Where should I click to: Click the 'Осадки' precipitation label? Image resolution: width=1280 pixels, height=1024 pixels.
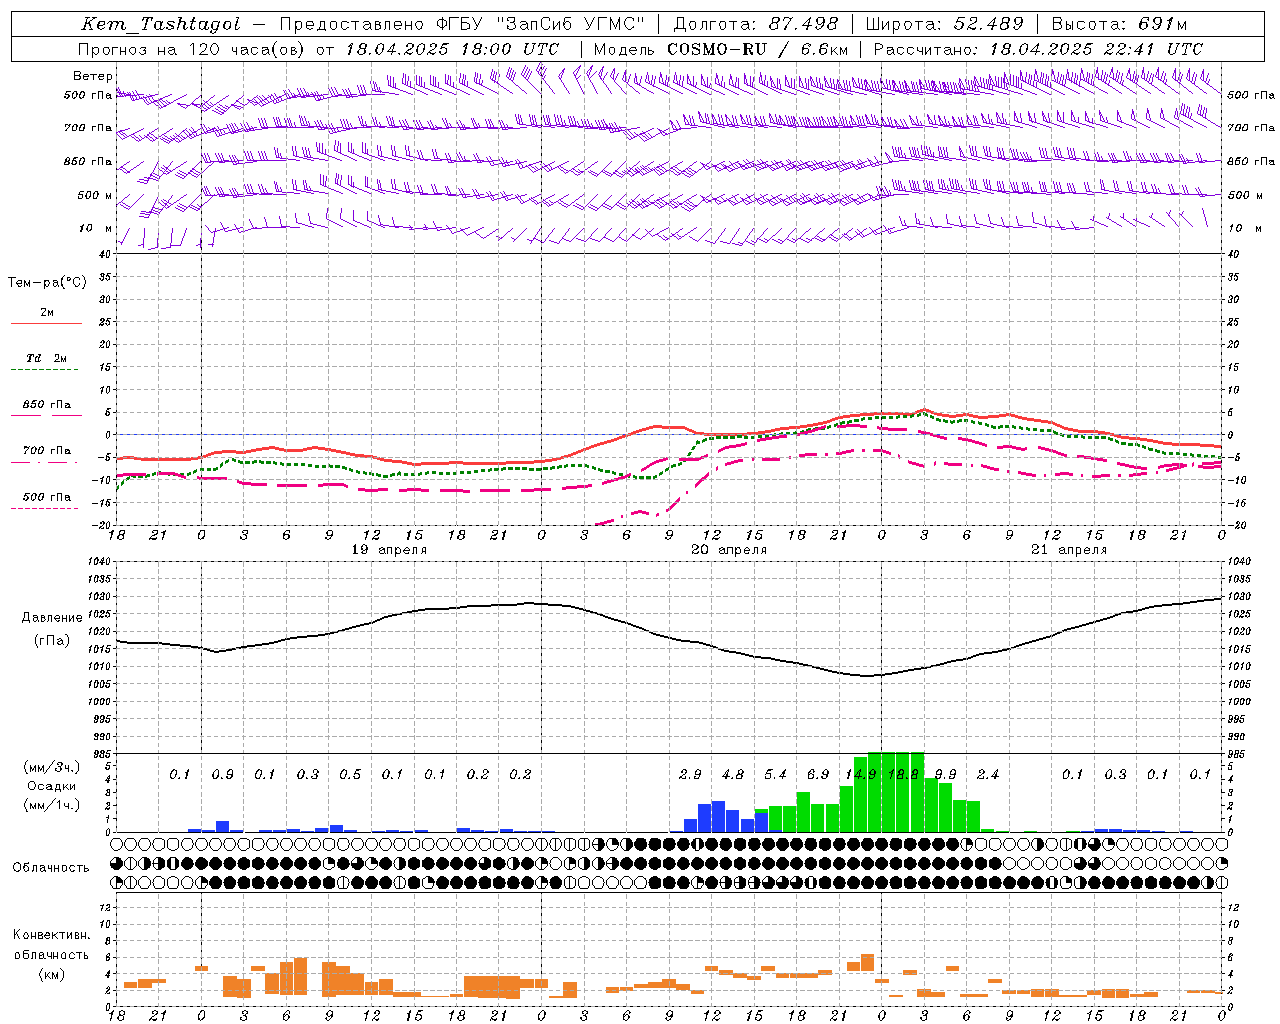click(51, 787)
